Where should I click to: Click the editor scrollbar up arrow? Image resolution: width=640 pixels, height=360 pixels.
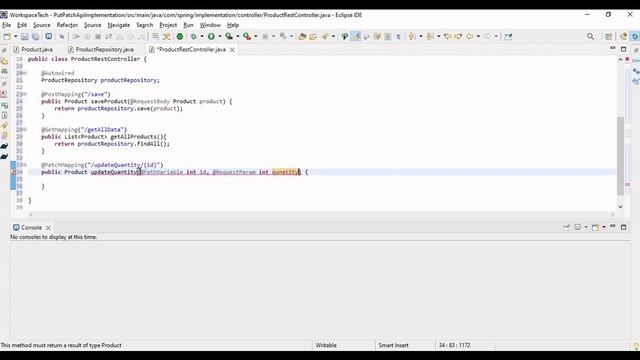point(620,59)
